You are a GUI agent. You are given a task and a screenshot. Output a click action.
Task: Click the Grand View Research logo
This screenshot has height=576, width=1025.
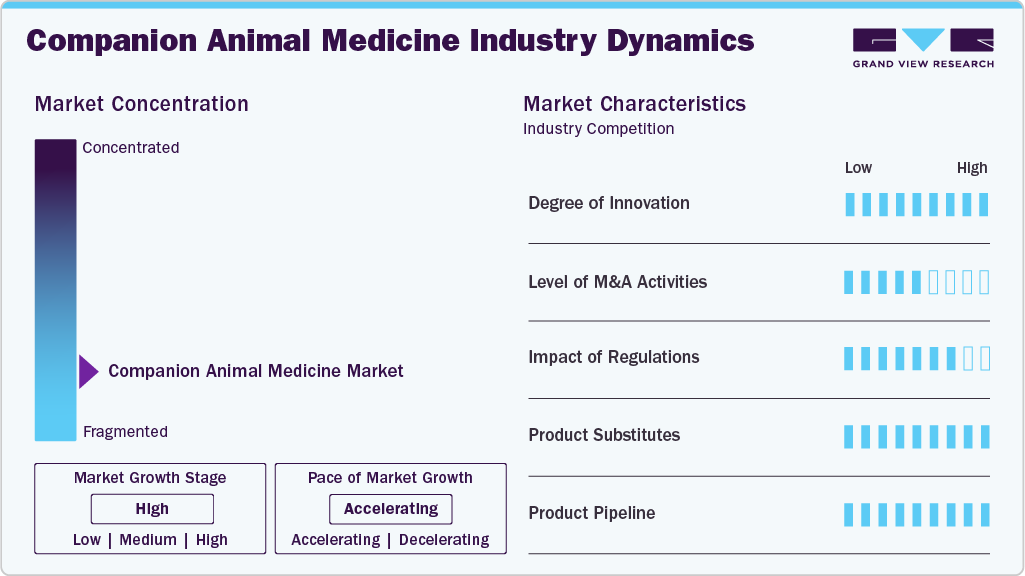point(923,47)
